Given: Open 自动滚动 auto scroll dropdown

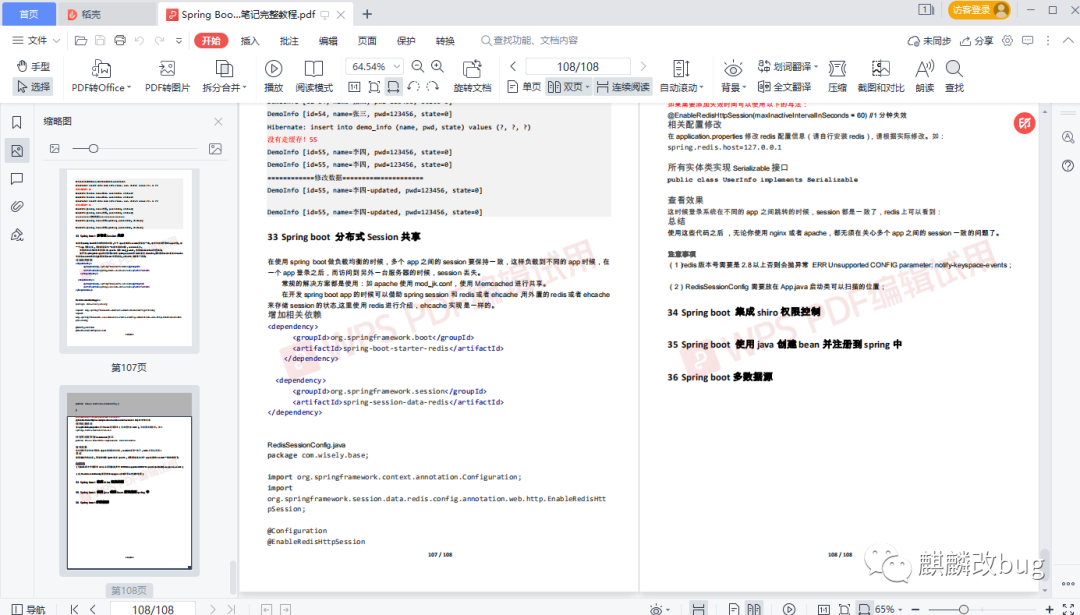Looking at the screenshot, I should click(681, 76).
